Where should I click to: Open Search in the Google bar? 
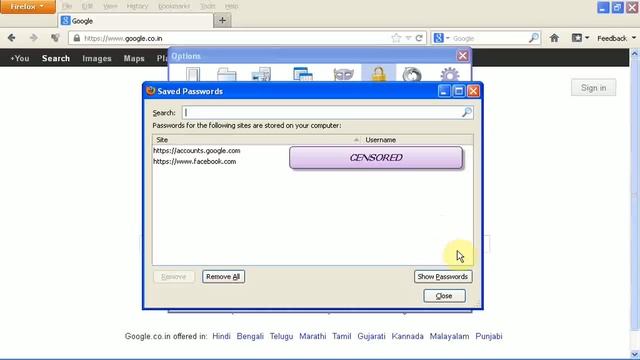56,58
